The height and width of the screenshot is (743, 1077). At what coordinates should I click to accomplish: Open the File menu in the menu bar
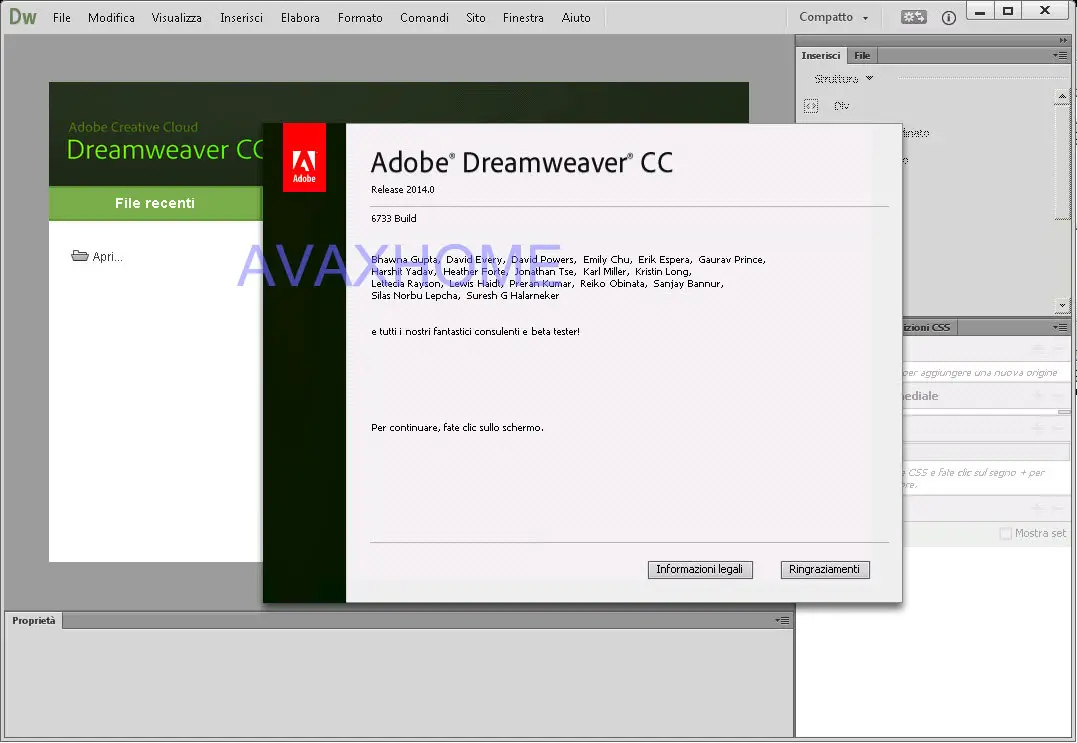tap(62, 18)
